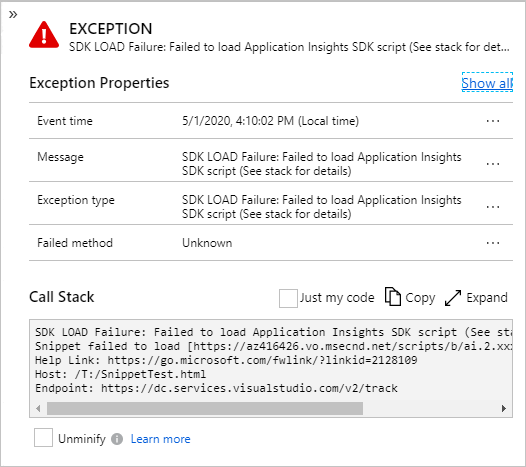The height and width of the screenshot is (467, 526).
Task: Click the Help Link line in call stack
Action: [x=226, y=360]
